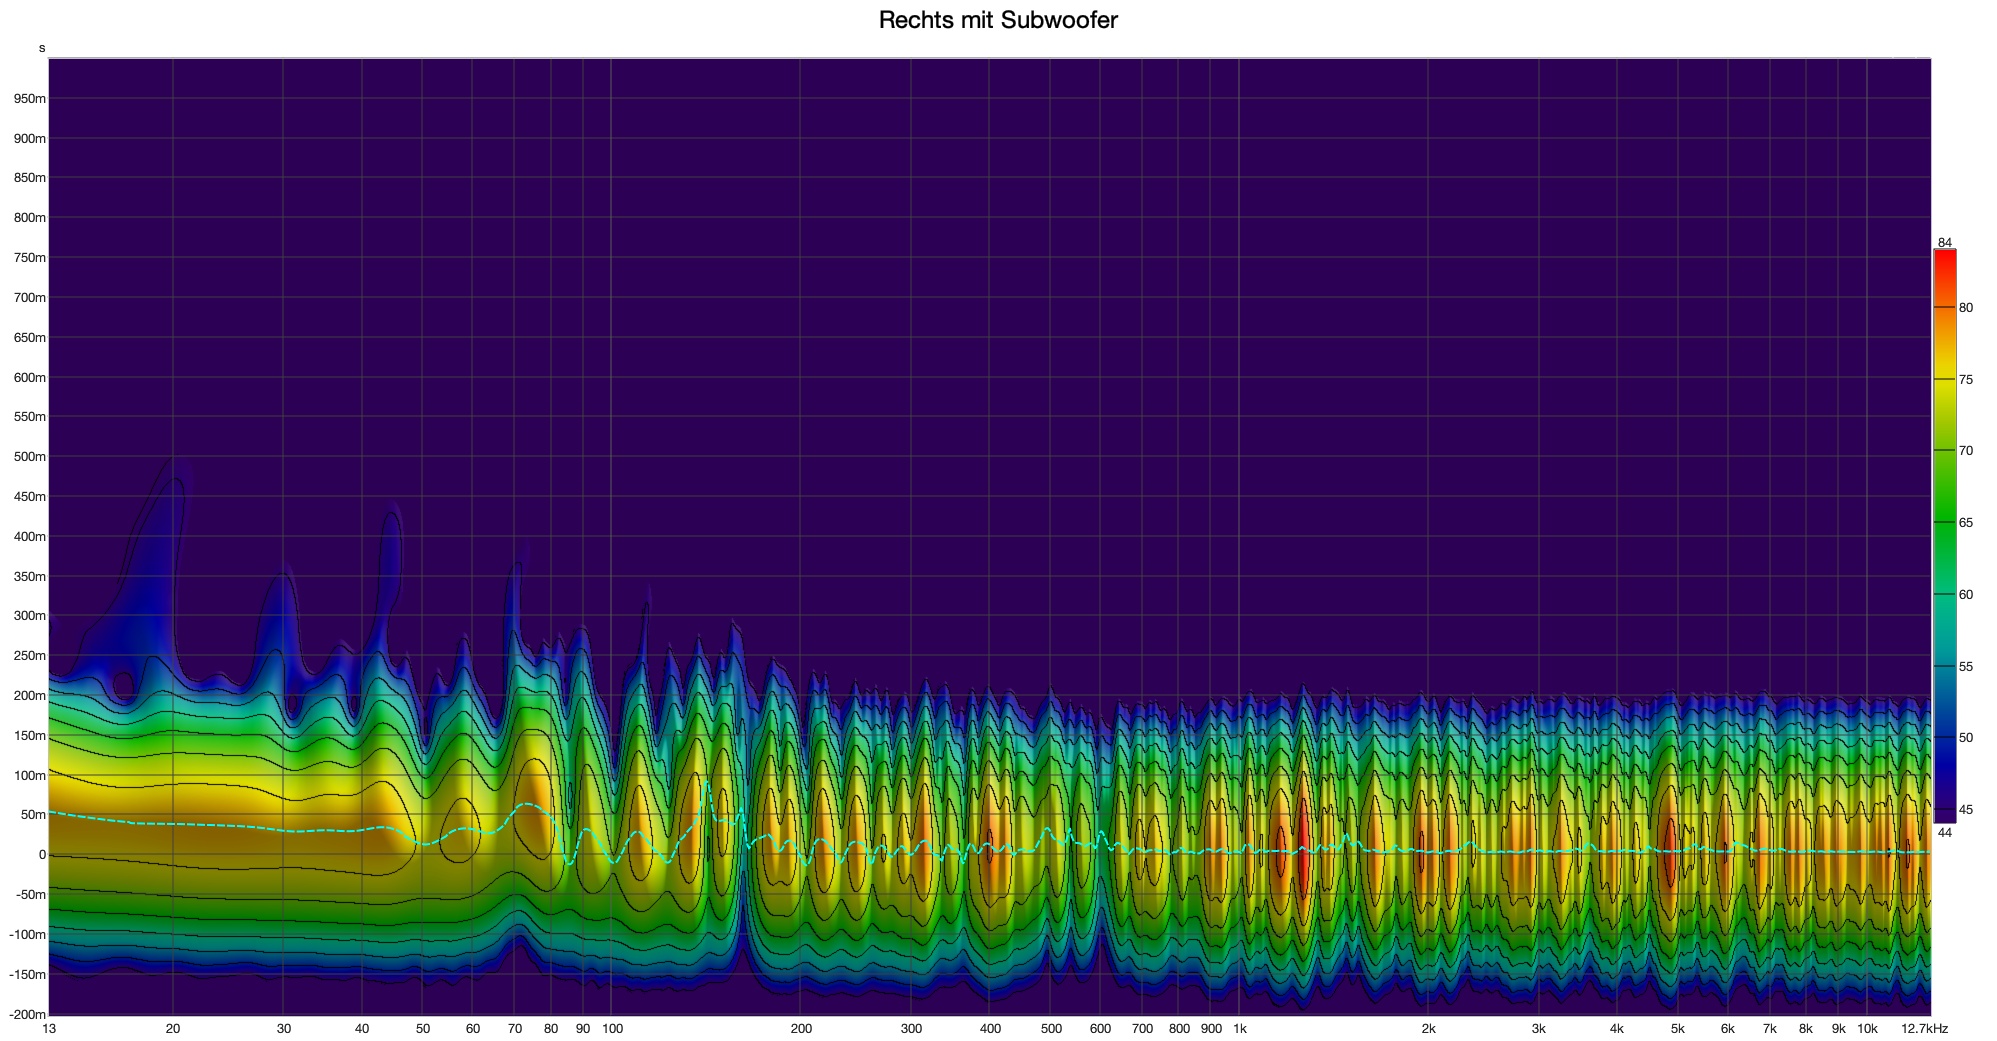Click the chart title 'Rechts mit Subwoofer'
Viewport: 1997px width, 1041px height.
click(997, 20)
